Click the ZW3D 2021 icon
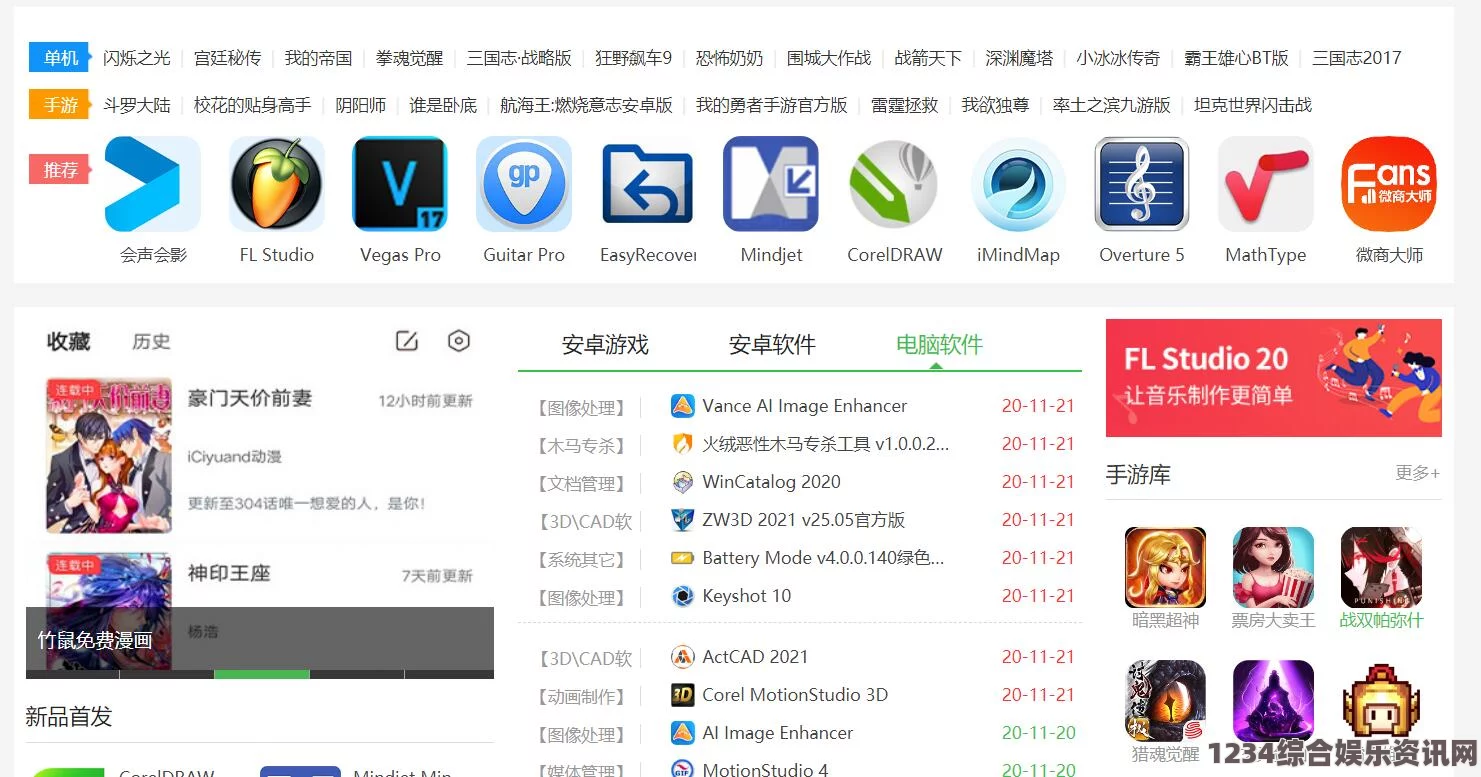This screenshot has width=1481, height=777. pos(682,520)
